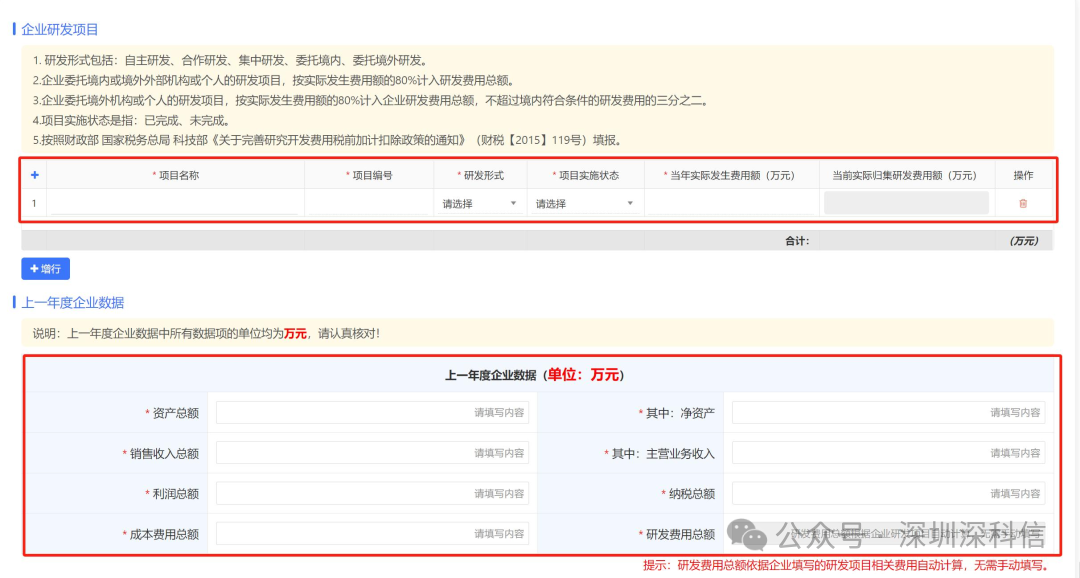The width and height of the screenshot is (1080, 578).
Task: Focus the 资产总额 input field
Action: [372, 413]
